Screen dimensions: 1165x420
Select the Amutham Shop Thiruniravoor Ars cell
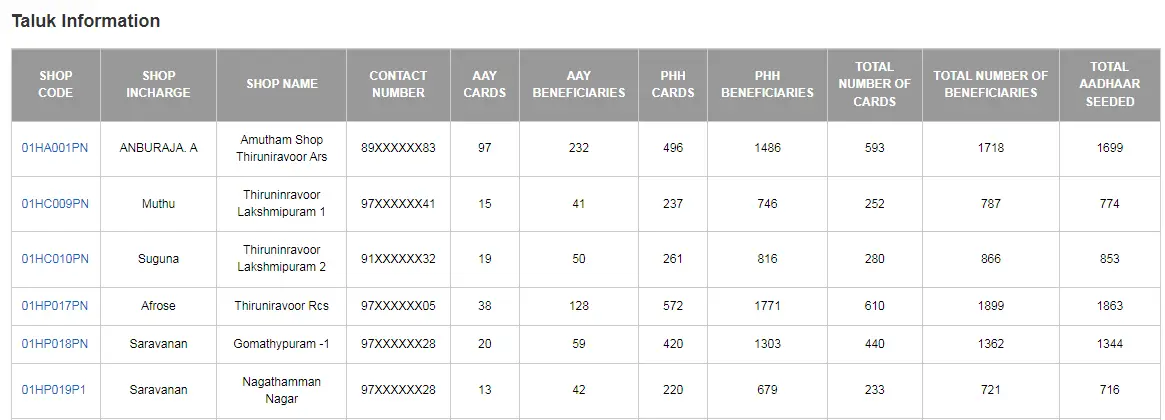coord(282,148)
